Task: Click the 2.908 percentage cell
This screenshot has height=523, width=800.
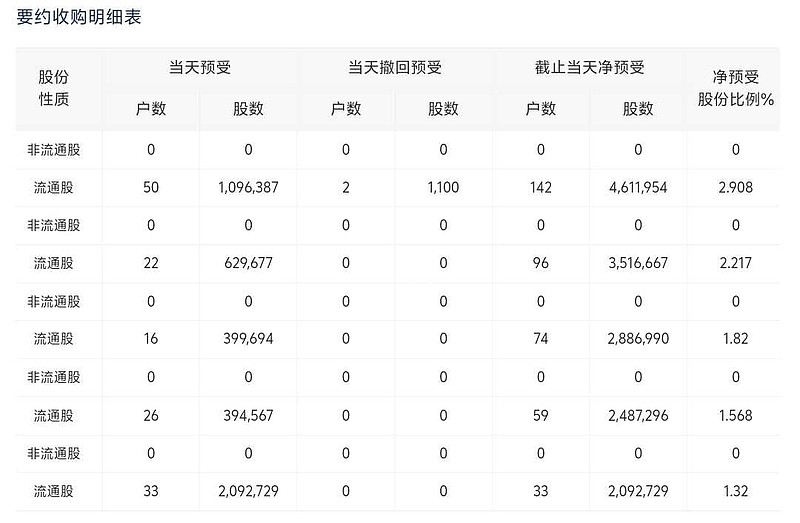Action: pos(735,187)
